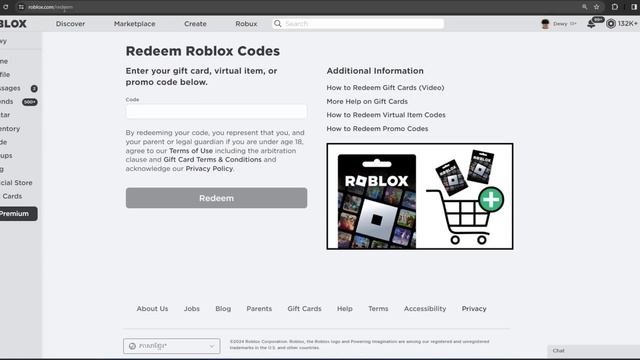Open Help in the footer
The width and height of the screenshot is (640, 360).
point(344,309)
